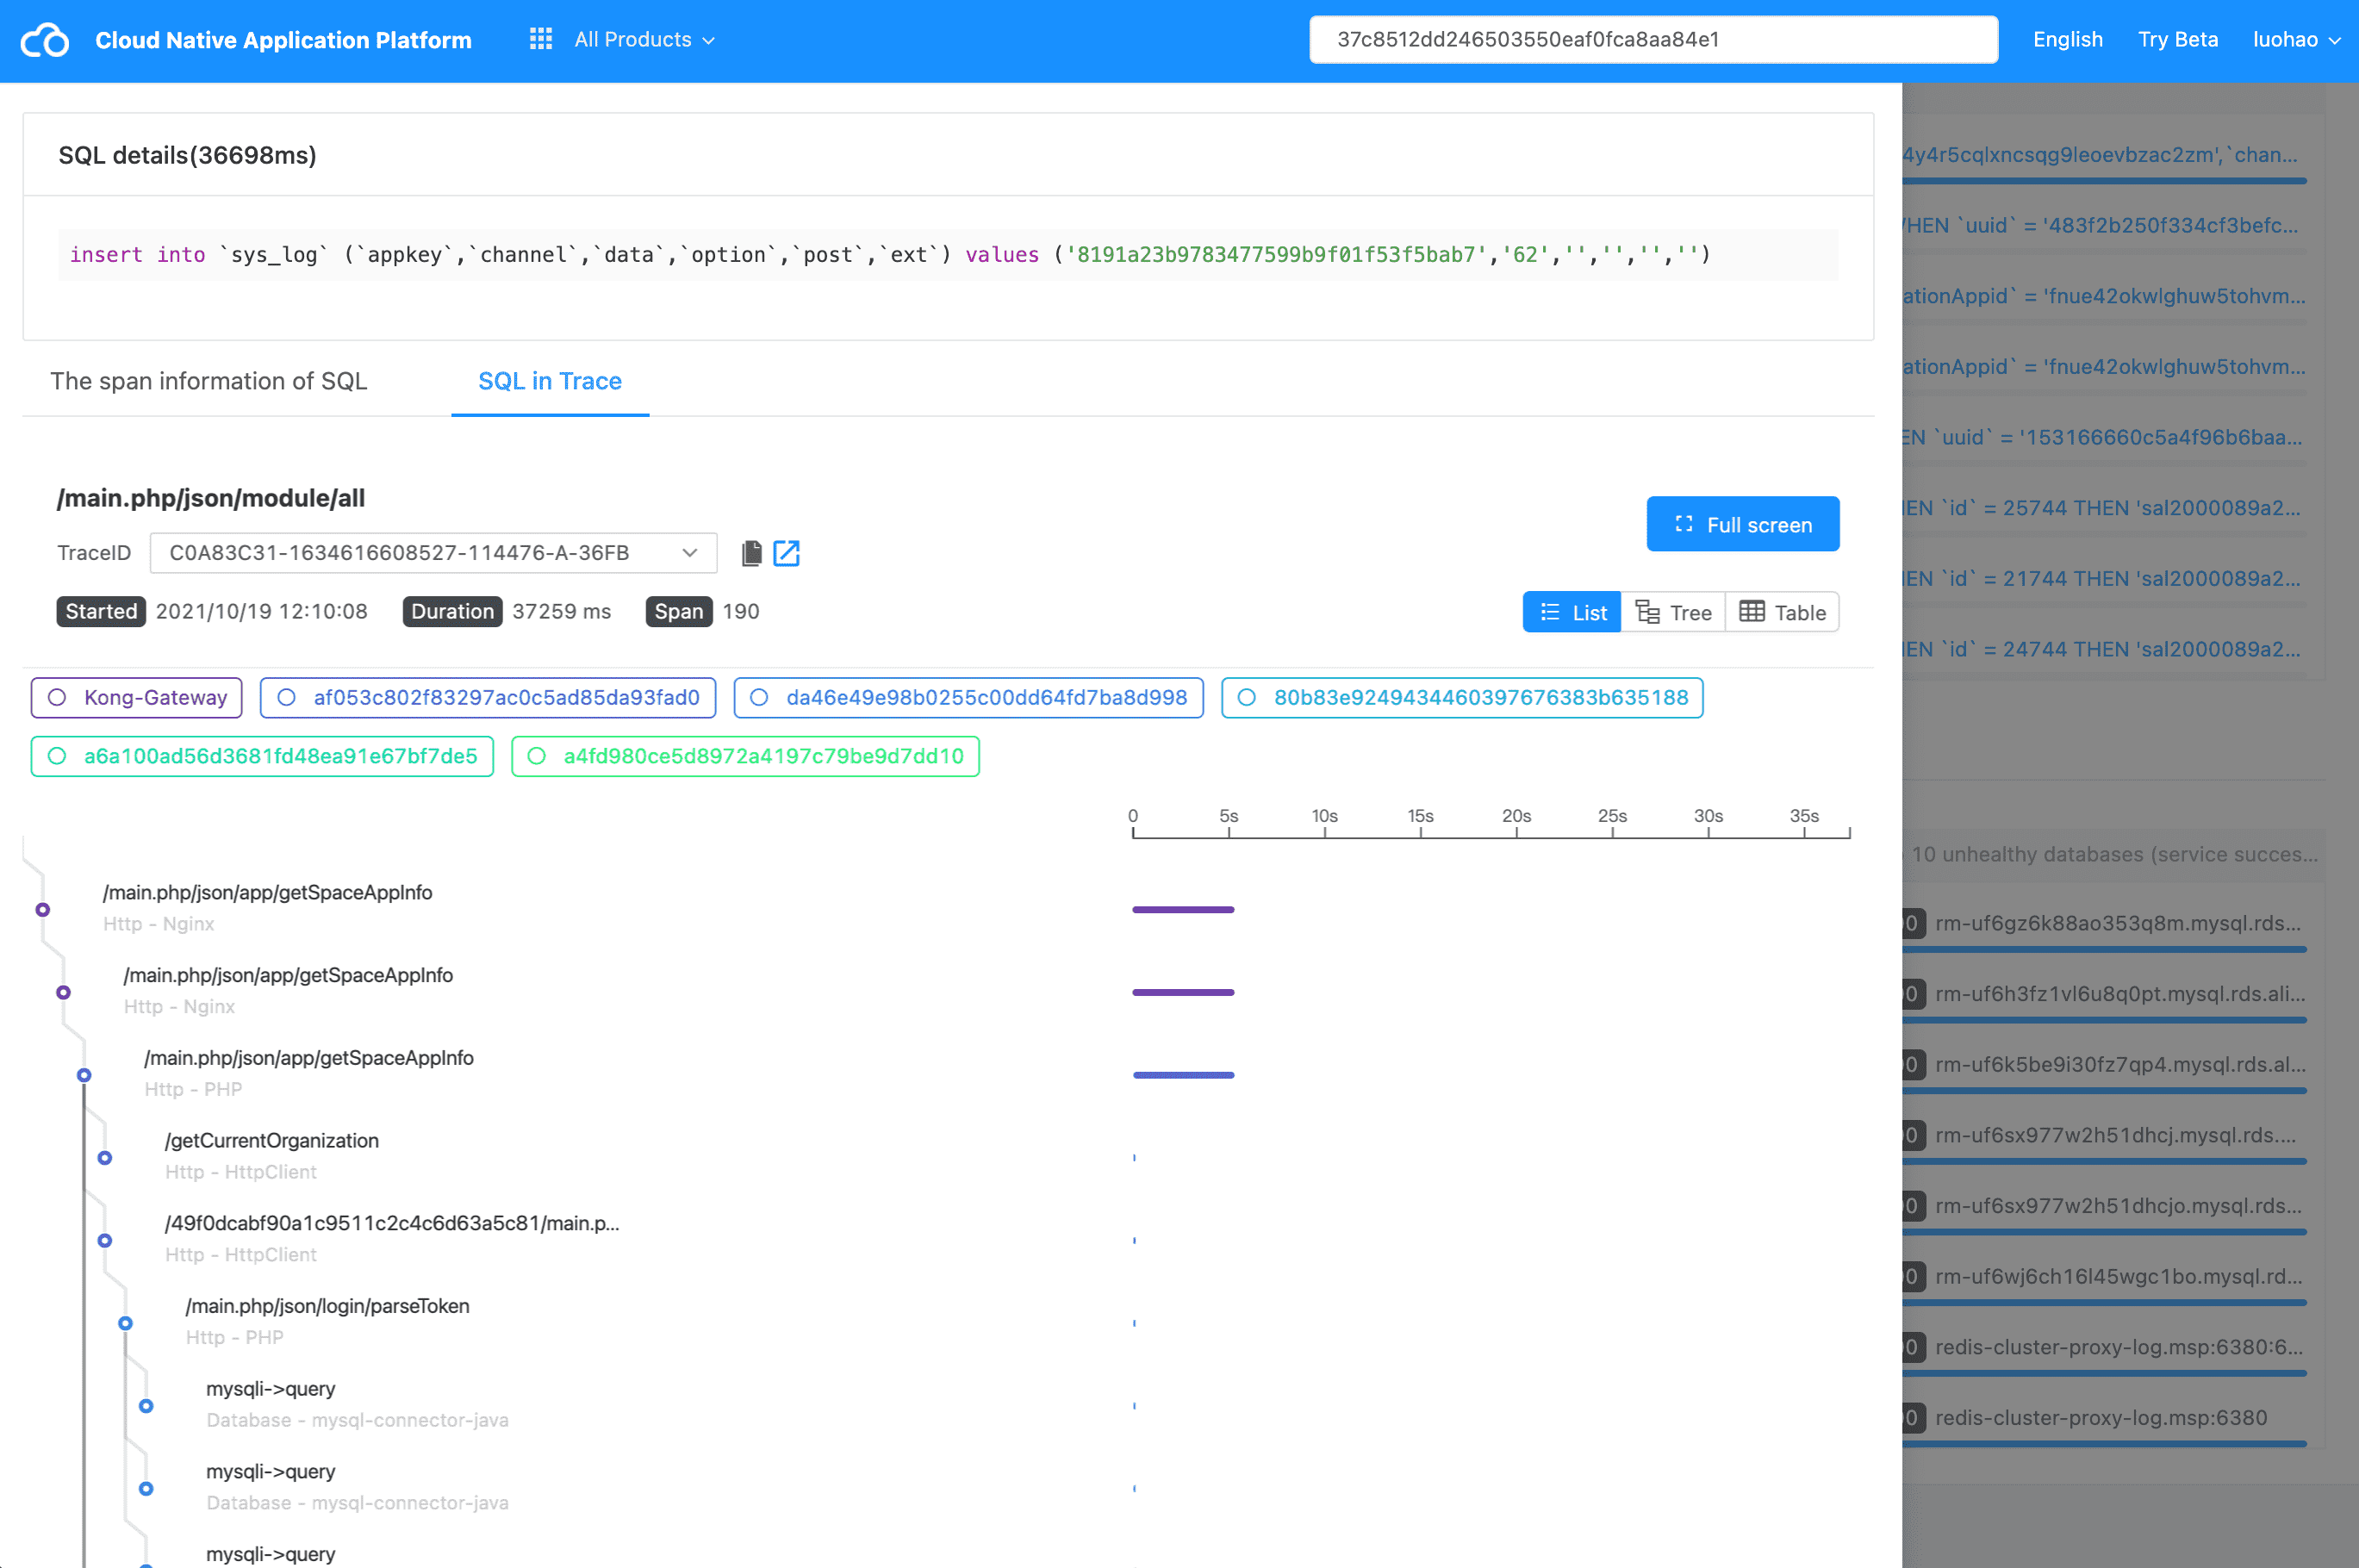The width and height of the screenshot is (2359, 1568).
Task: Switch to Tree view
Action: click(1673, 612)
